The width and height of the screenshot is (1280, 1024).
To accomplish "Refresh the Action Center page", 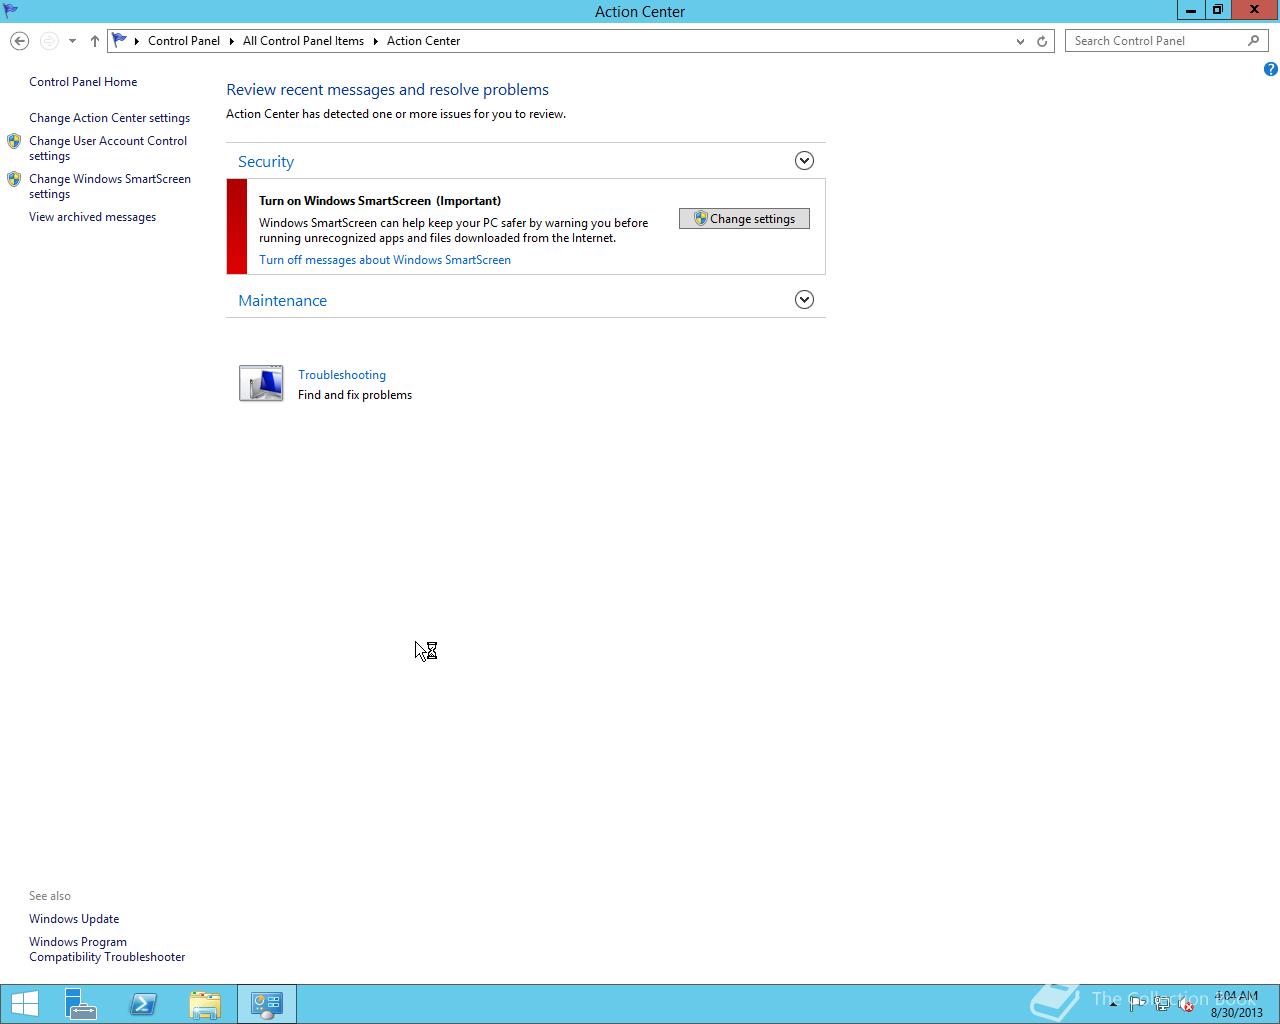I will [1042, 41].
